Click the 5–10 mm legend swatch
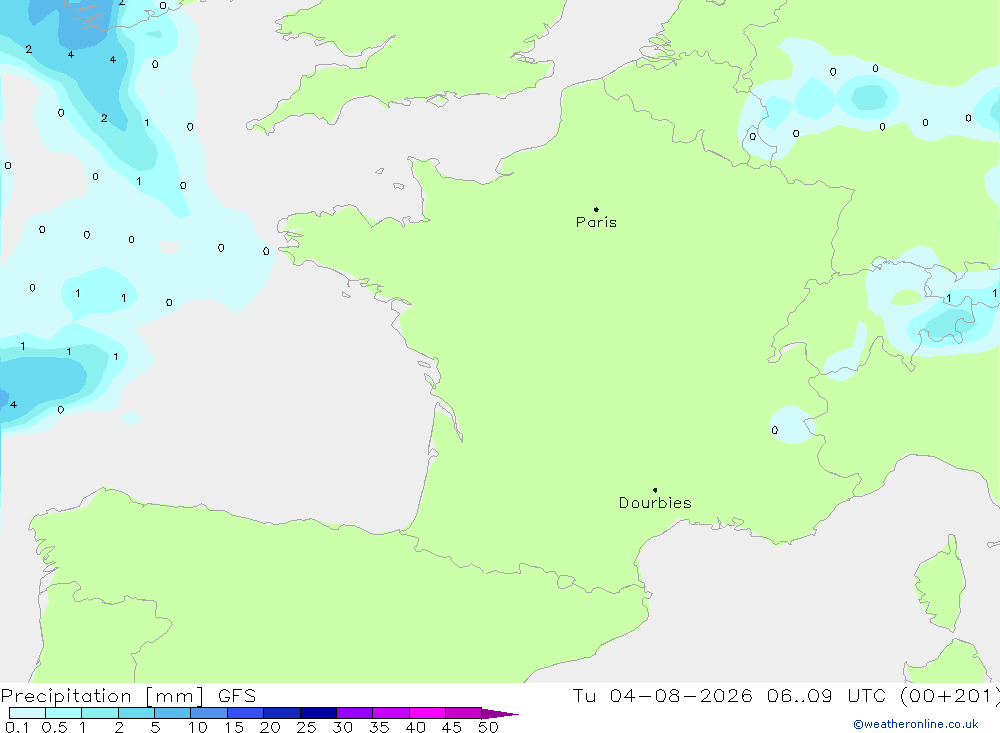Image resolution: width=1000 pixels, height=733 pixels. [172, 713]
